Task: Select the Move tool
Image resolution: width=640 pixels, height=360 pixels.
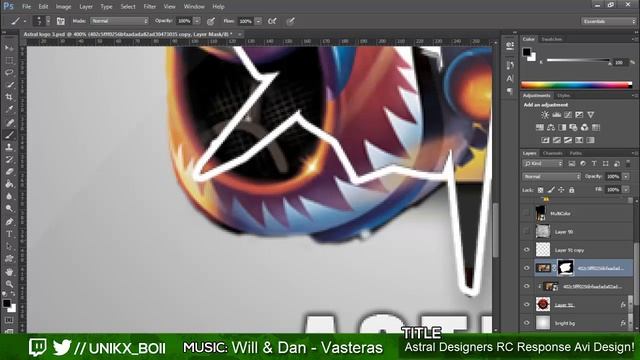Action: (x=9, y=49)
